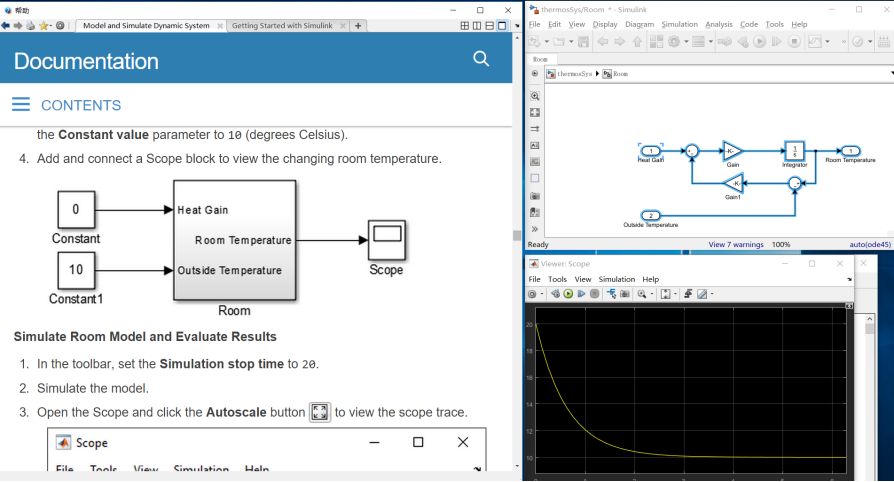This screenshot has height=482, width=894.
Task: Click the CONTENTS link
Action: click(81, 106)
